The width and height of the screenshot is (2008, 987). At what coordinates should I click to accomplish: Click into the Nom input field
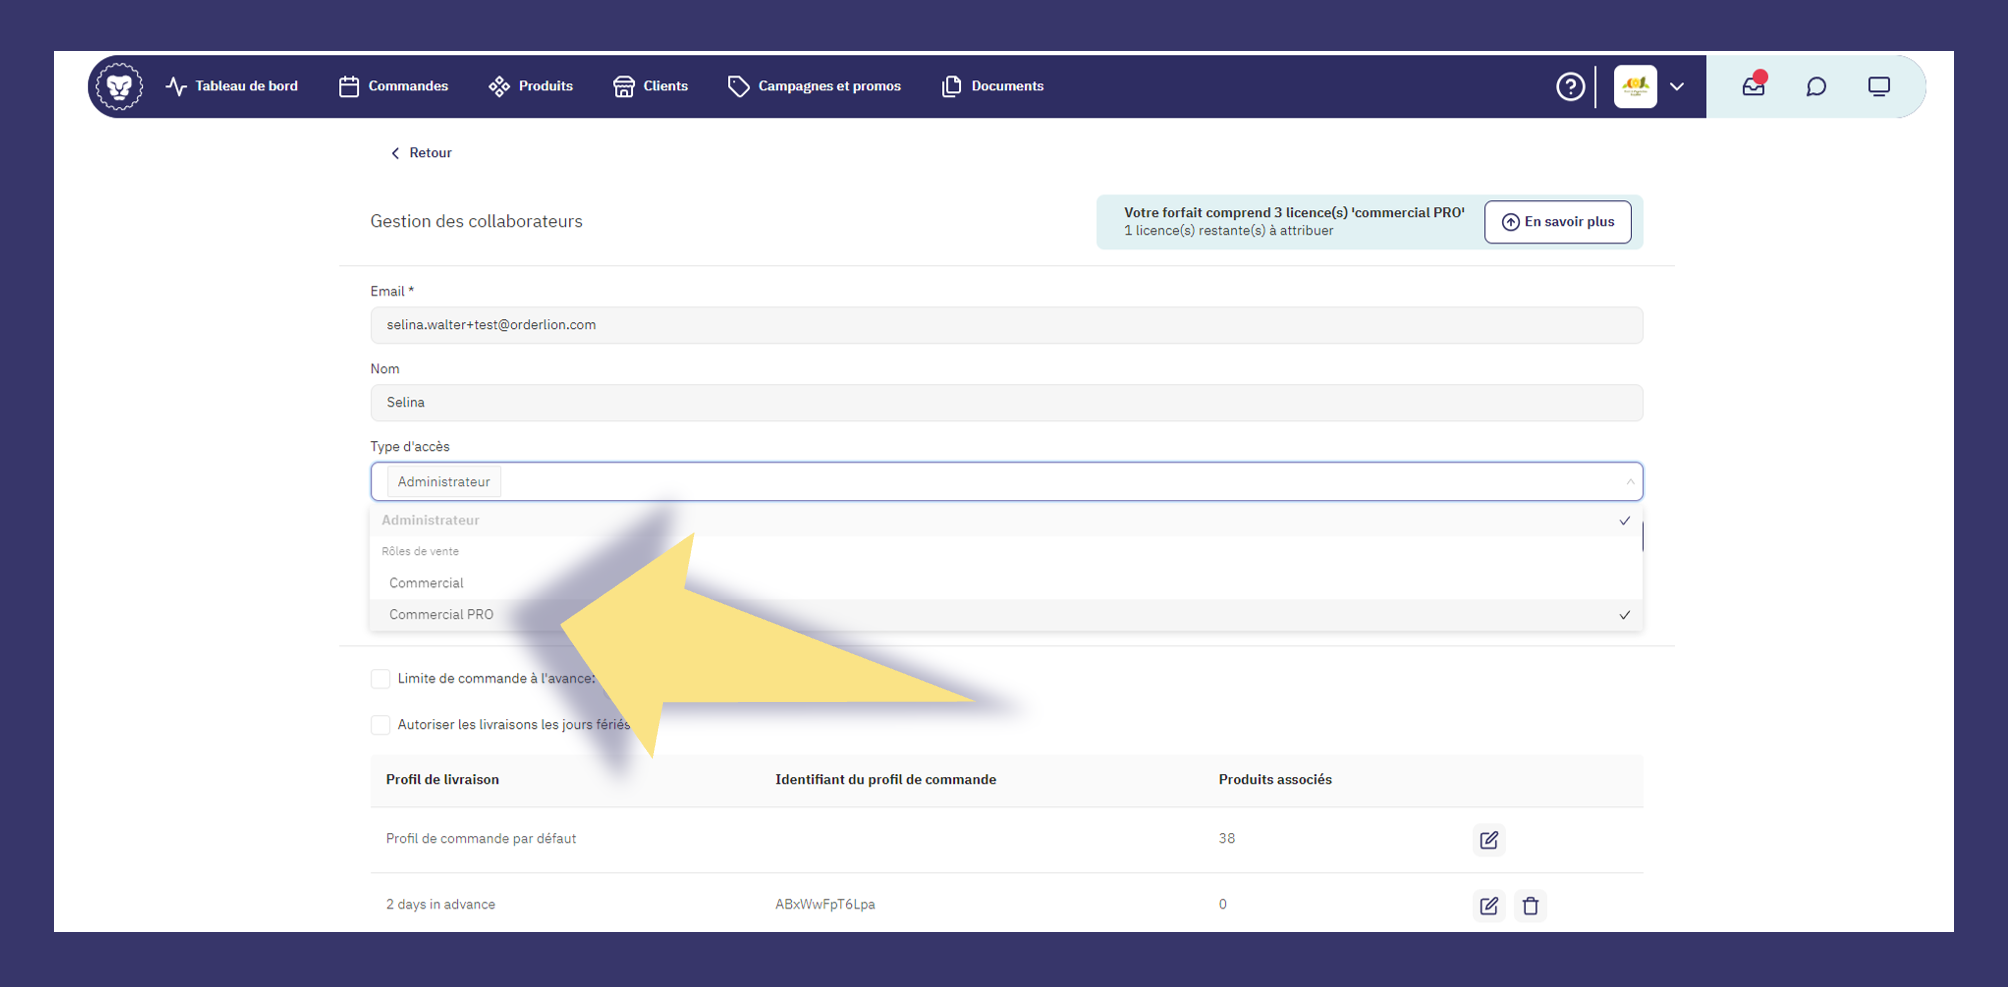click(1005, 403)
